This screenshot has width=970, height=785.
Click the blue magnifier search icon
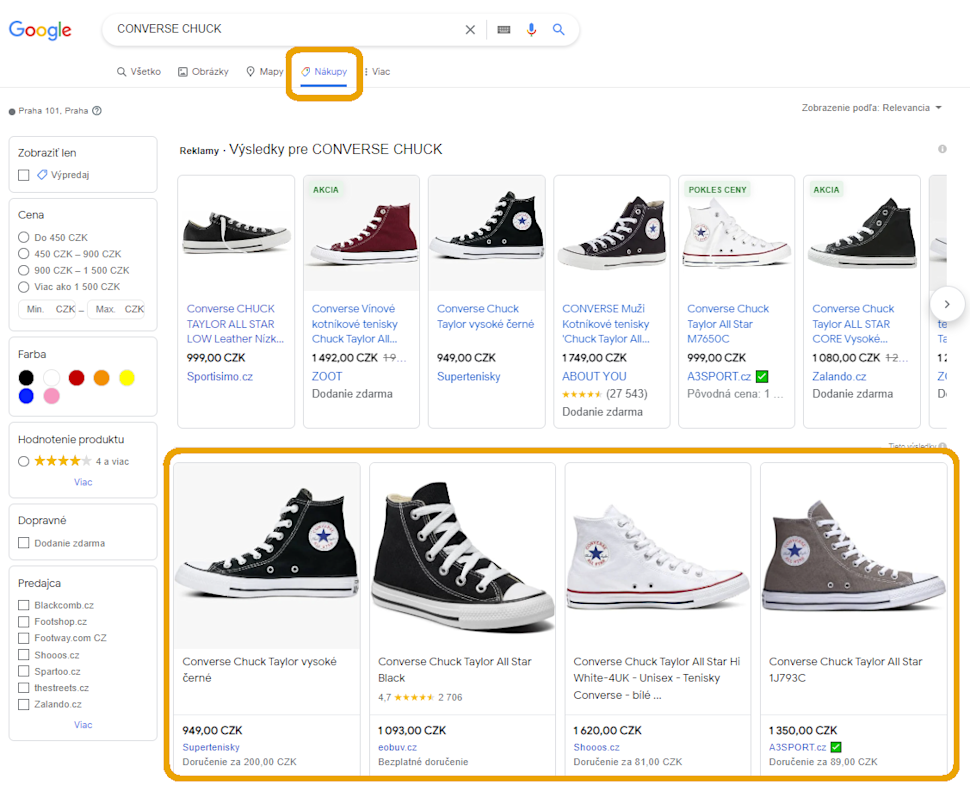point(558,29)
